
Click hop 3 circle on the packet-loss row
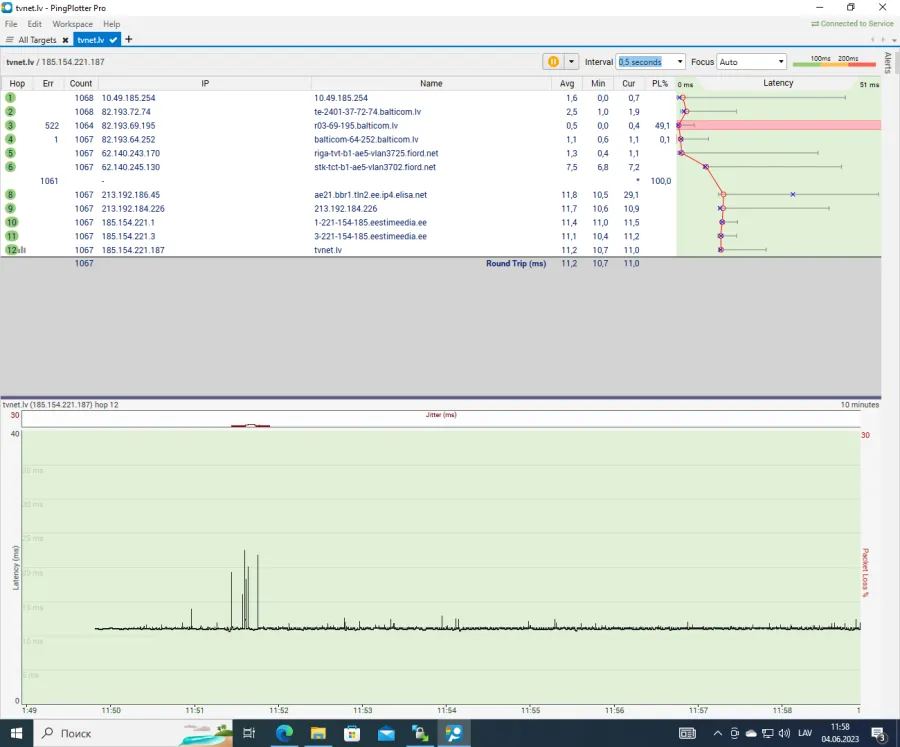point(10,125)
